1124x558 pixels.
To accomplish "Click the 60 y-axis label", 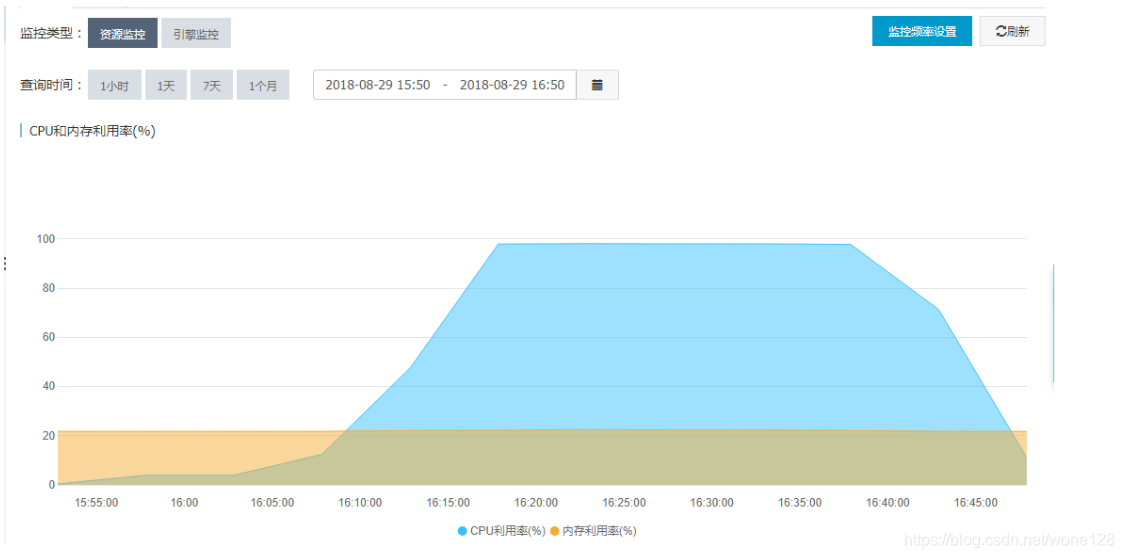I will (x=49, y=337).
